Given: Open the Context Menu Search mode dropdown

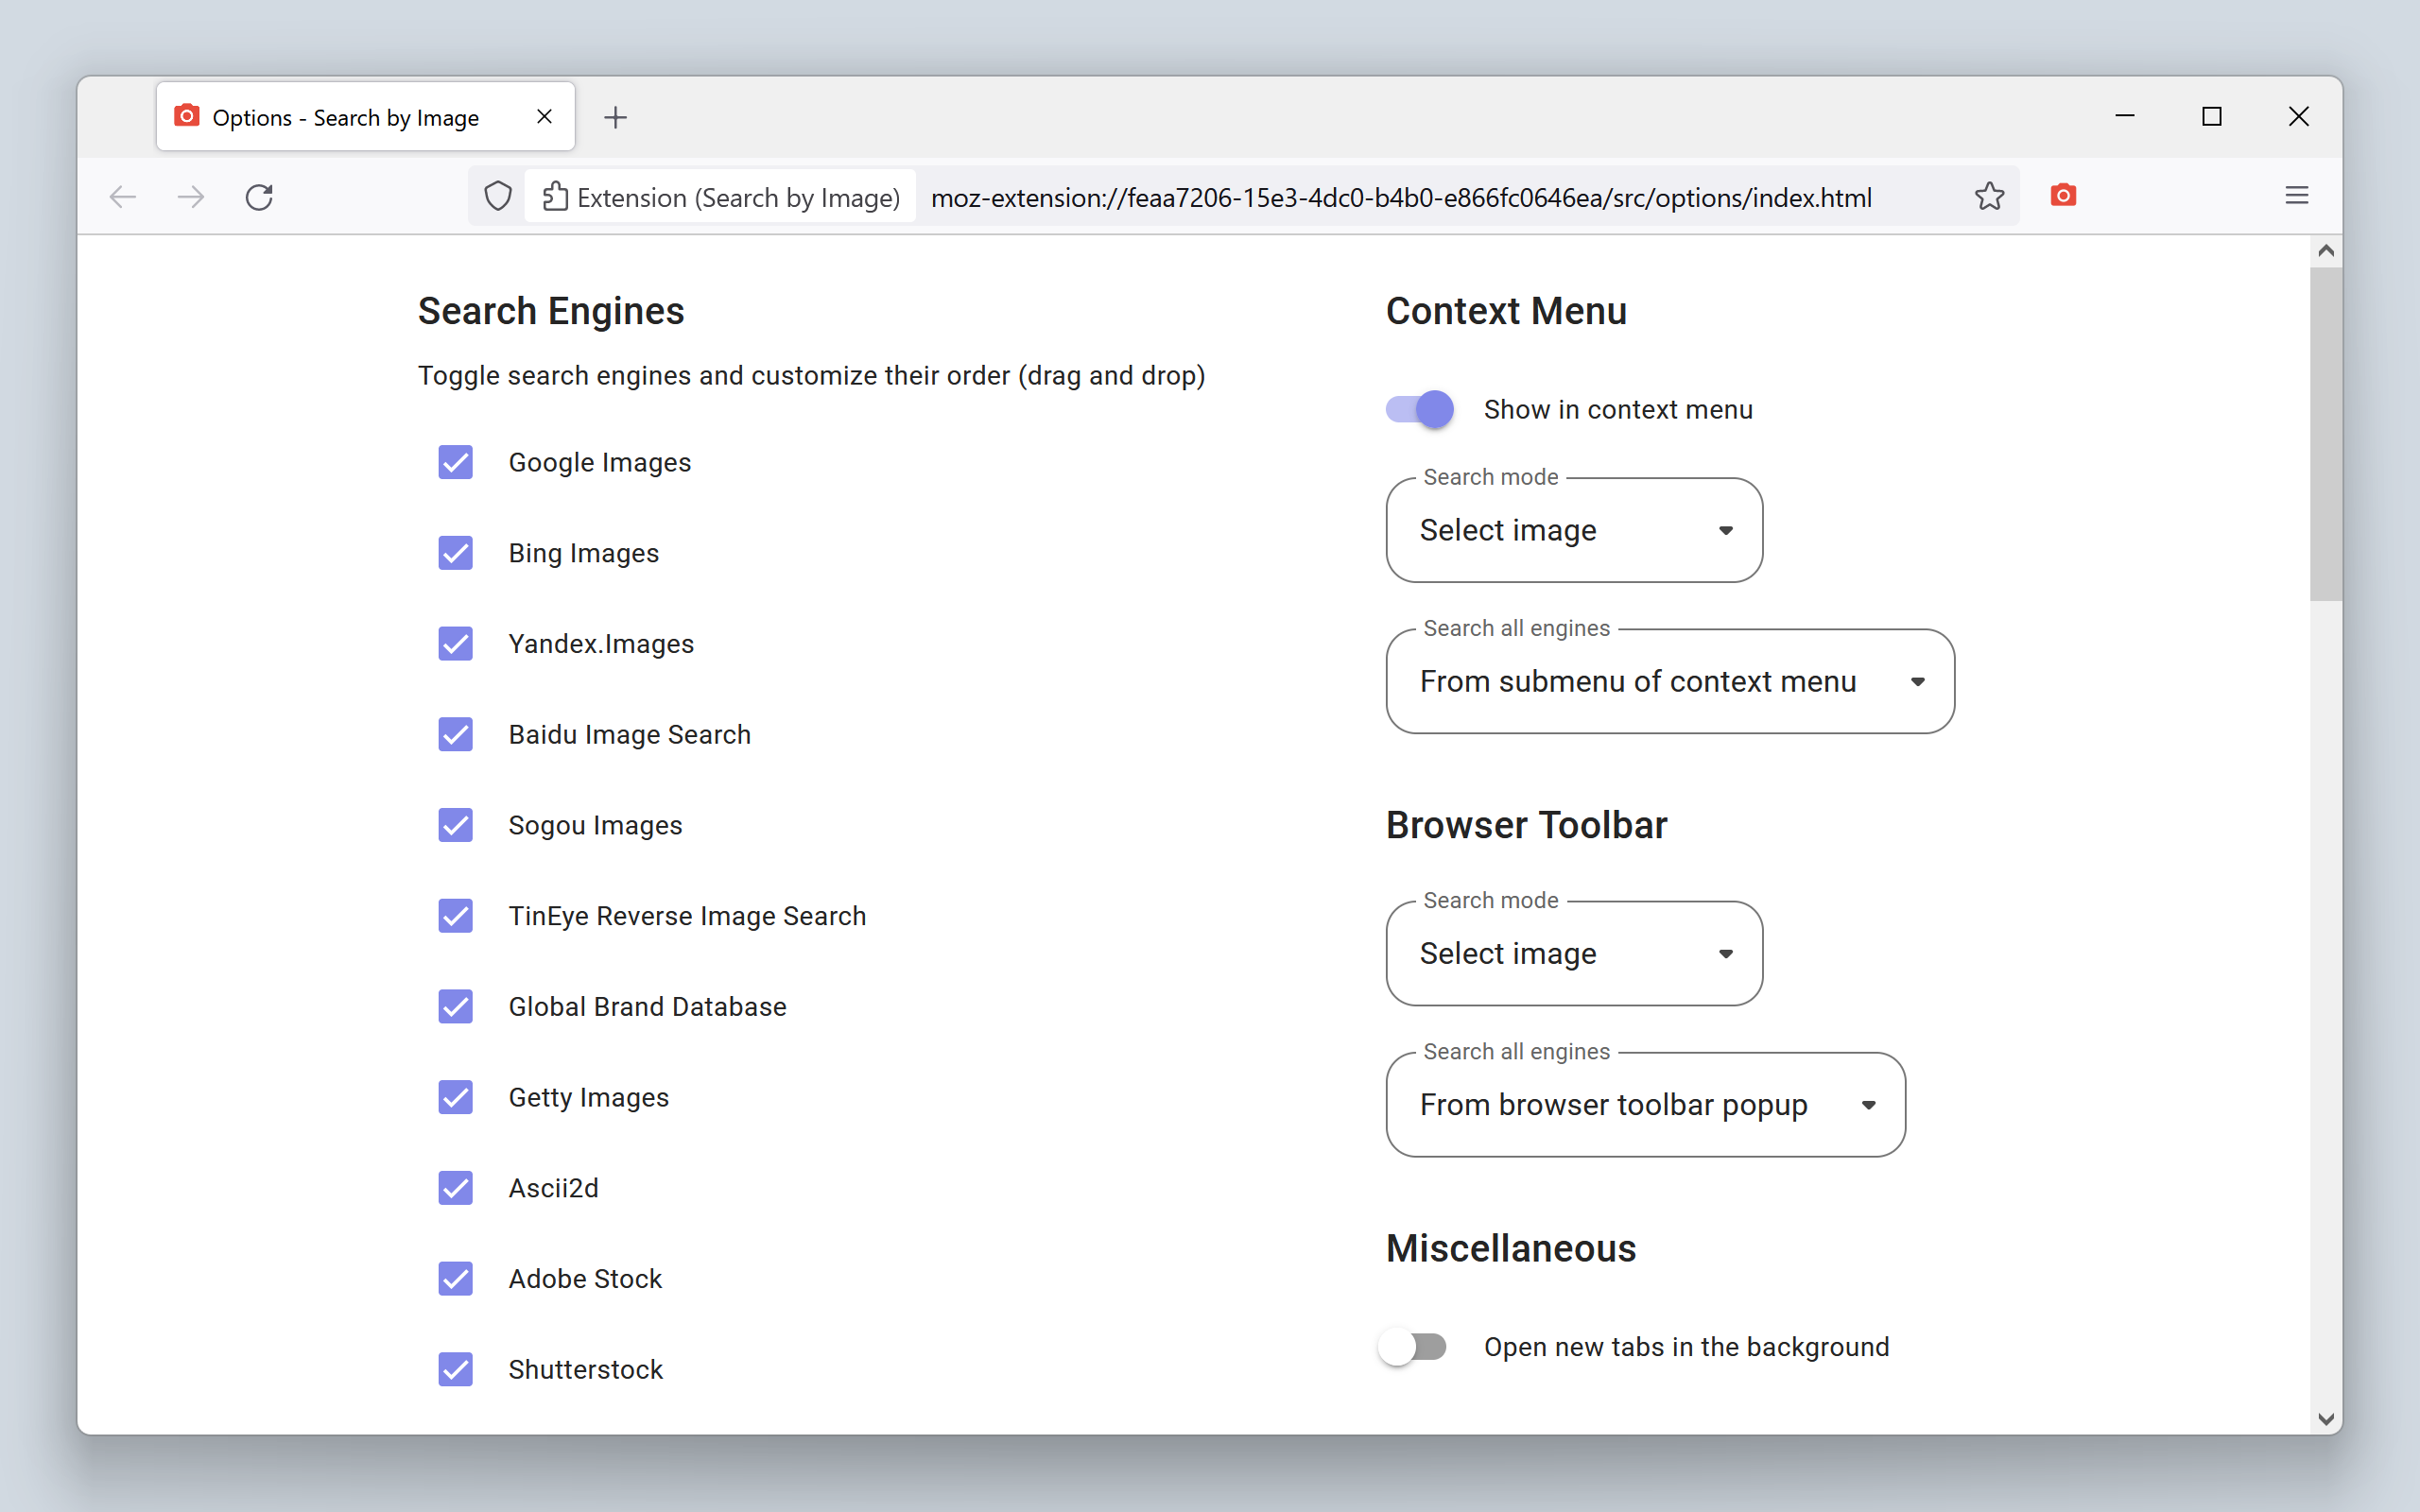Looking at the screenshot, I should tap(1573, 530).
